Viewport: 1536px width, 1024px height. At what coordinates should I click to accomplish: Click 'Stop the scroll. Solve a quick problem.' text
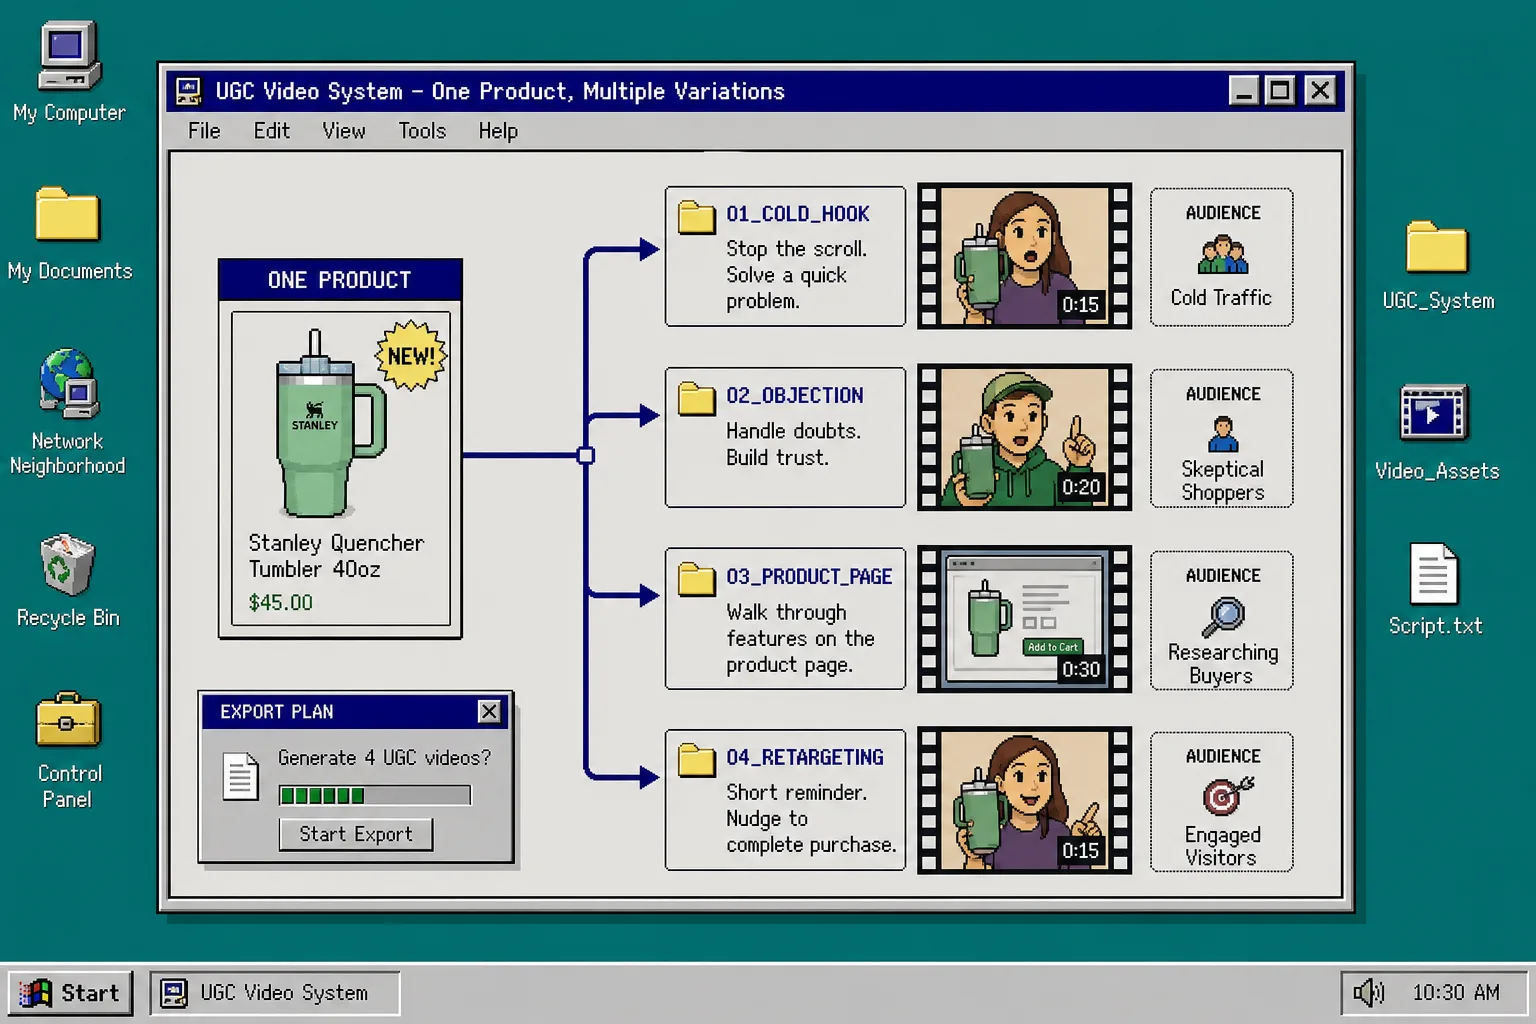point(796,275)
